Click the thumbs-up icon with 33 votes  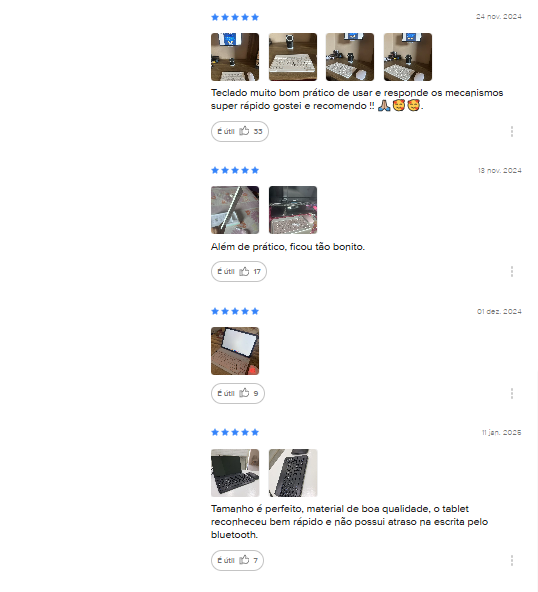(244, 131)
